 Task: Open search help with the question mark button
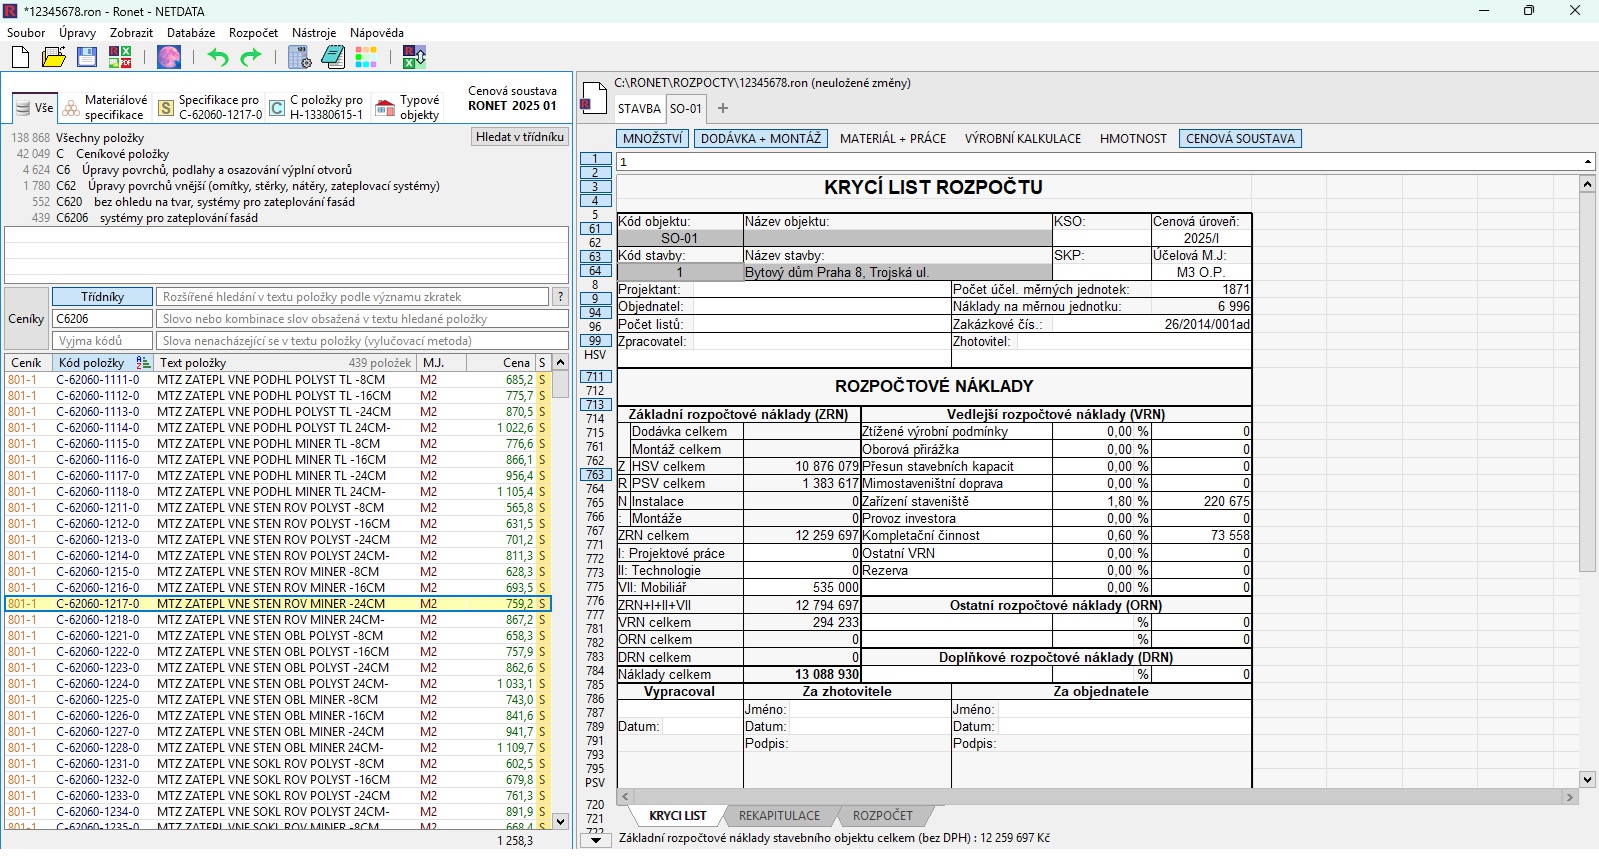point(560,297)
